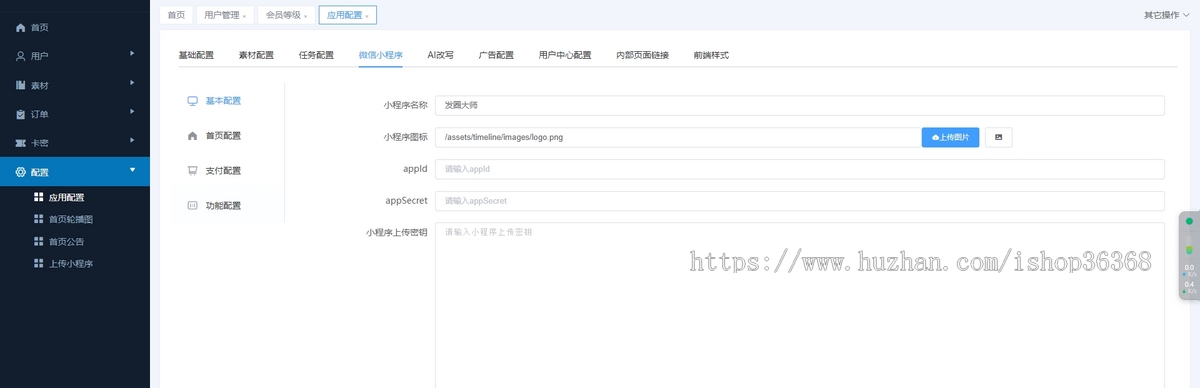Expand the 素材 sidebar menu arrow

coord(132,82)
